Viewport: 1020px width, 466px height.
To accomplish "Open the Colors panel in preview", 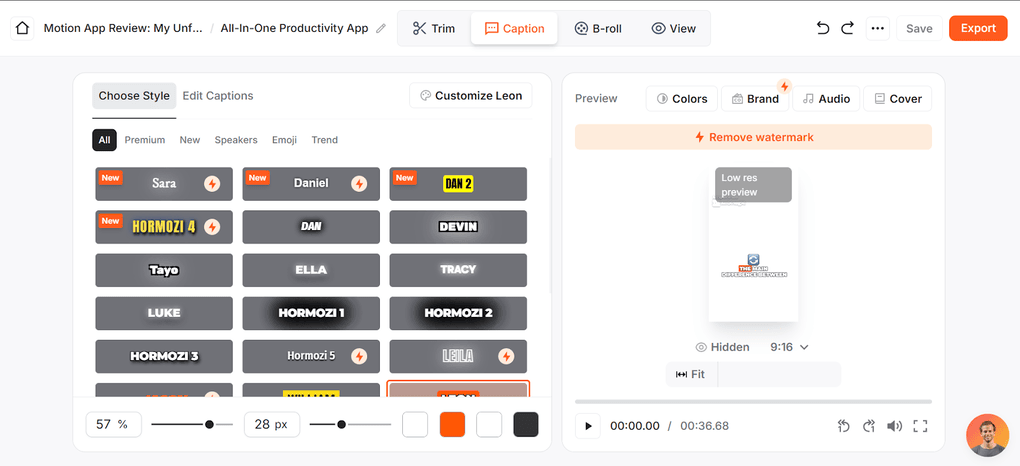I will point(681,99).
